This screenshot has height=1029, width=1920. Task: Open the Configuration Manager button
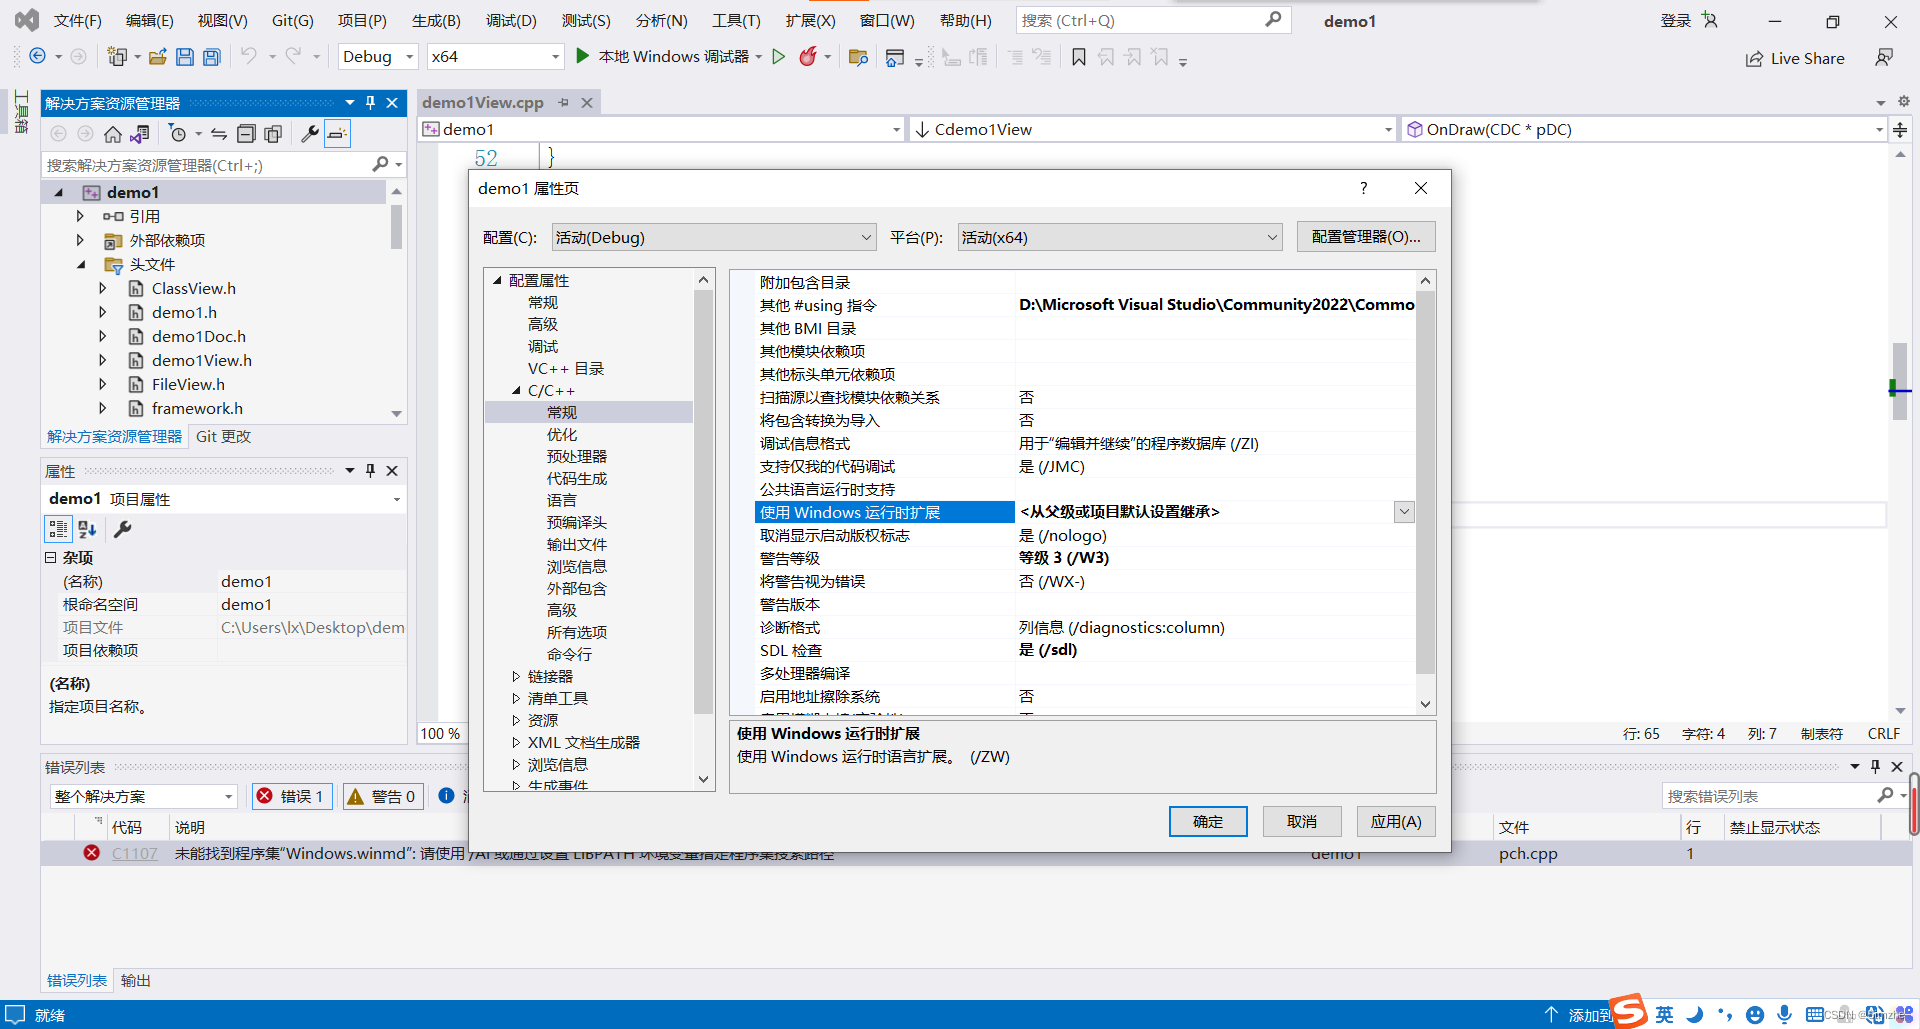(x=1365, y=237)
